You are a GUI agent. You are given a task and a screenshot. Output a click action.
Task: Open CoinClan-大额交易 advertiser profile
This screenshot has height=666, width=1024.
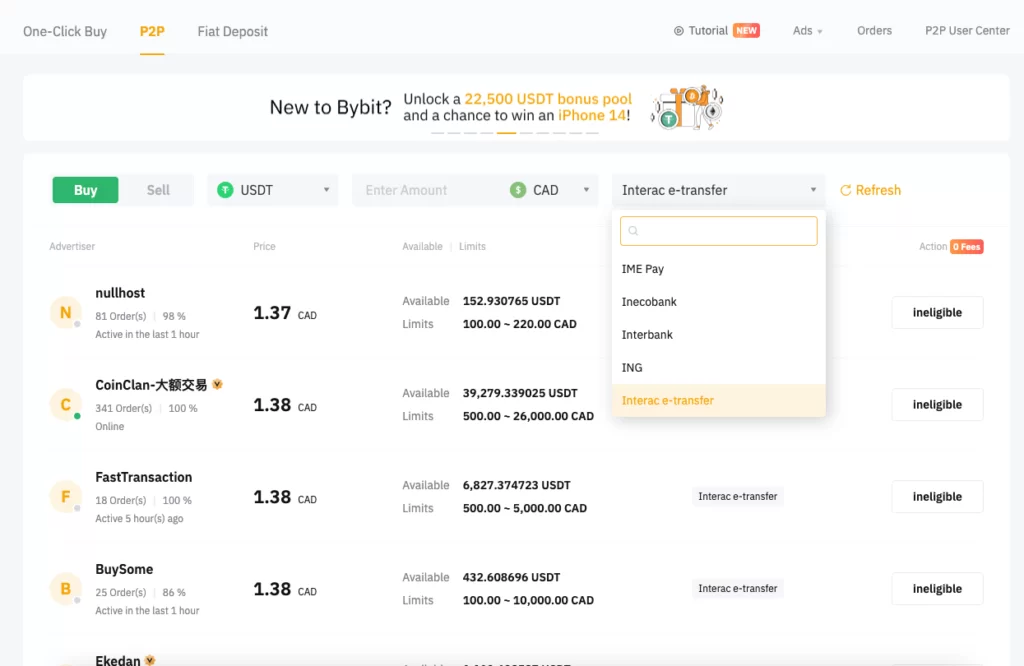click(151, 385)
